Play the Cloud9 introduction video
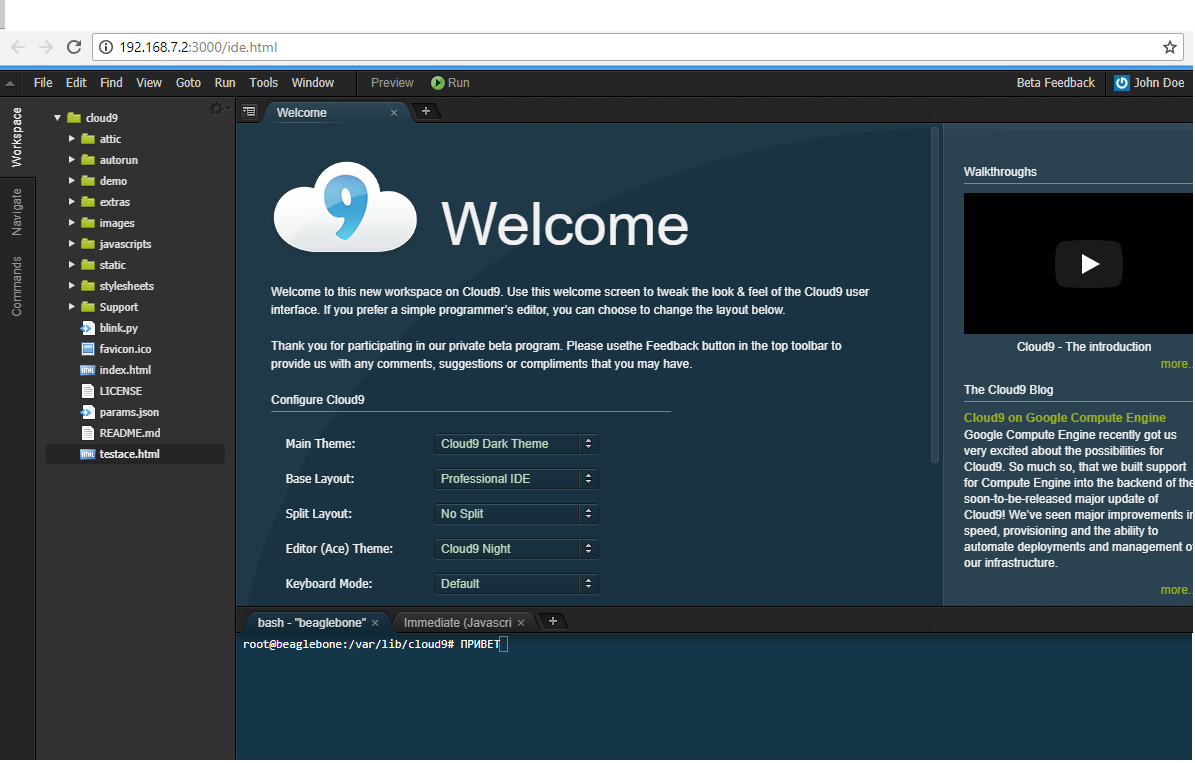The height and width of the screenshot is (763, 1195). point(1088,264)
